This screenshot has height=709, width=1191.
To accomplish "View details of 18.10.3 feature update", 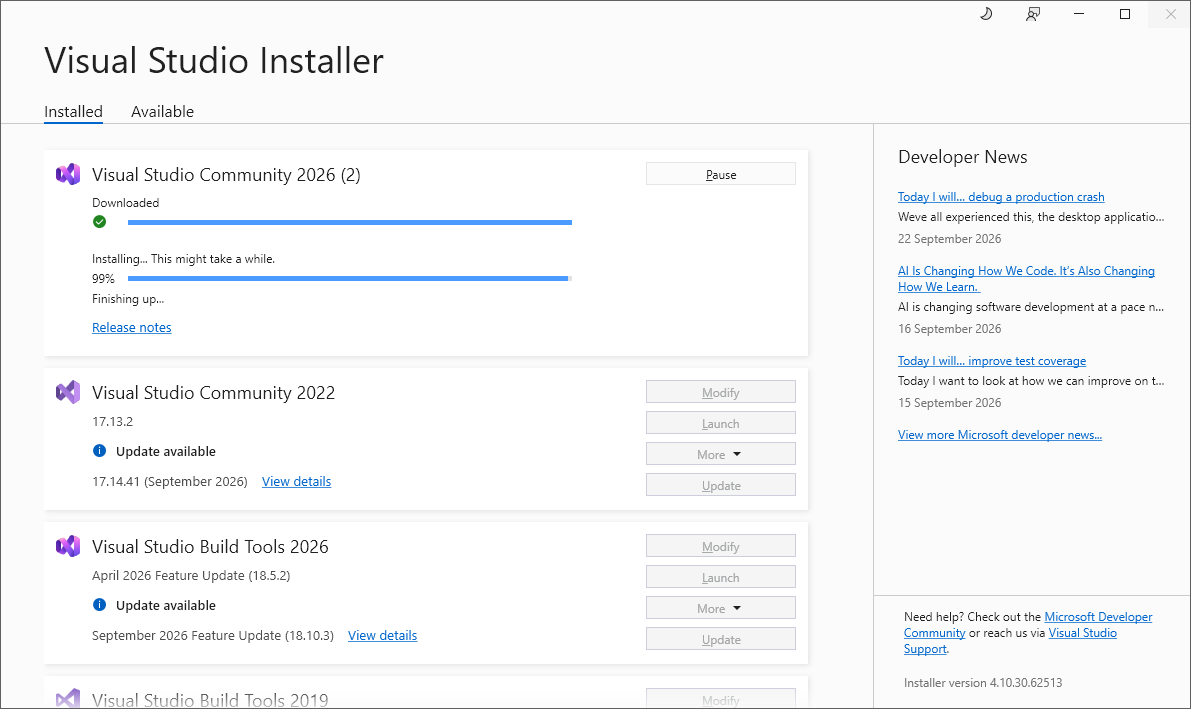I will pos(382,636).
